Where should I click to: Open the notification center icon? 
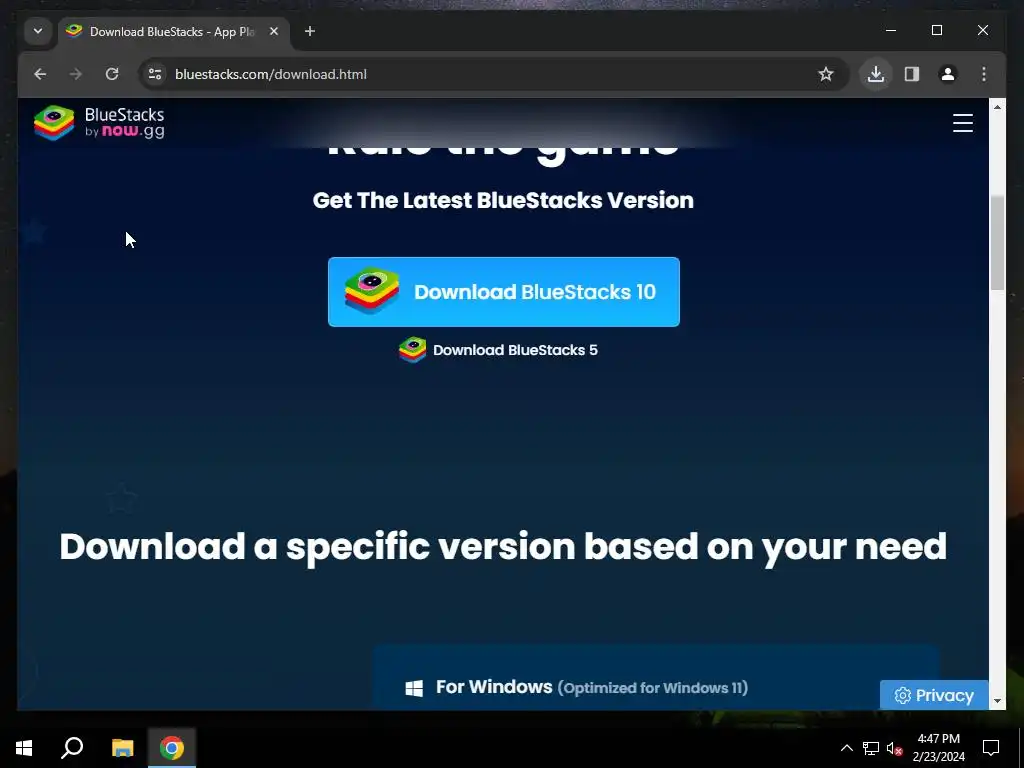coord(991,748)
